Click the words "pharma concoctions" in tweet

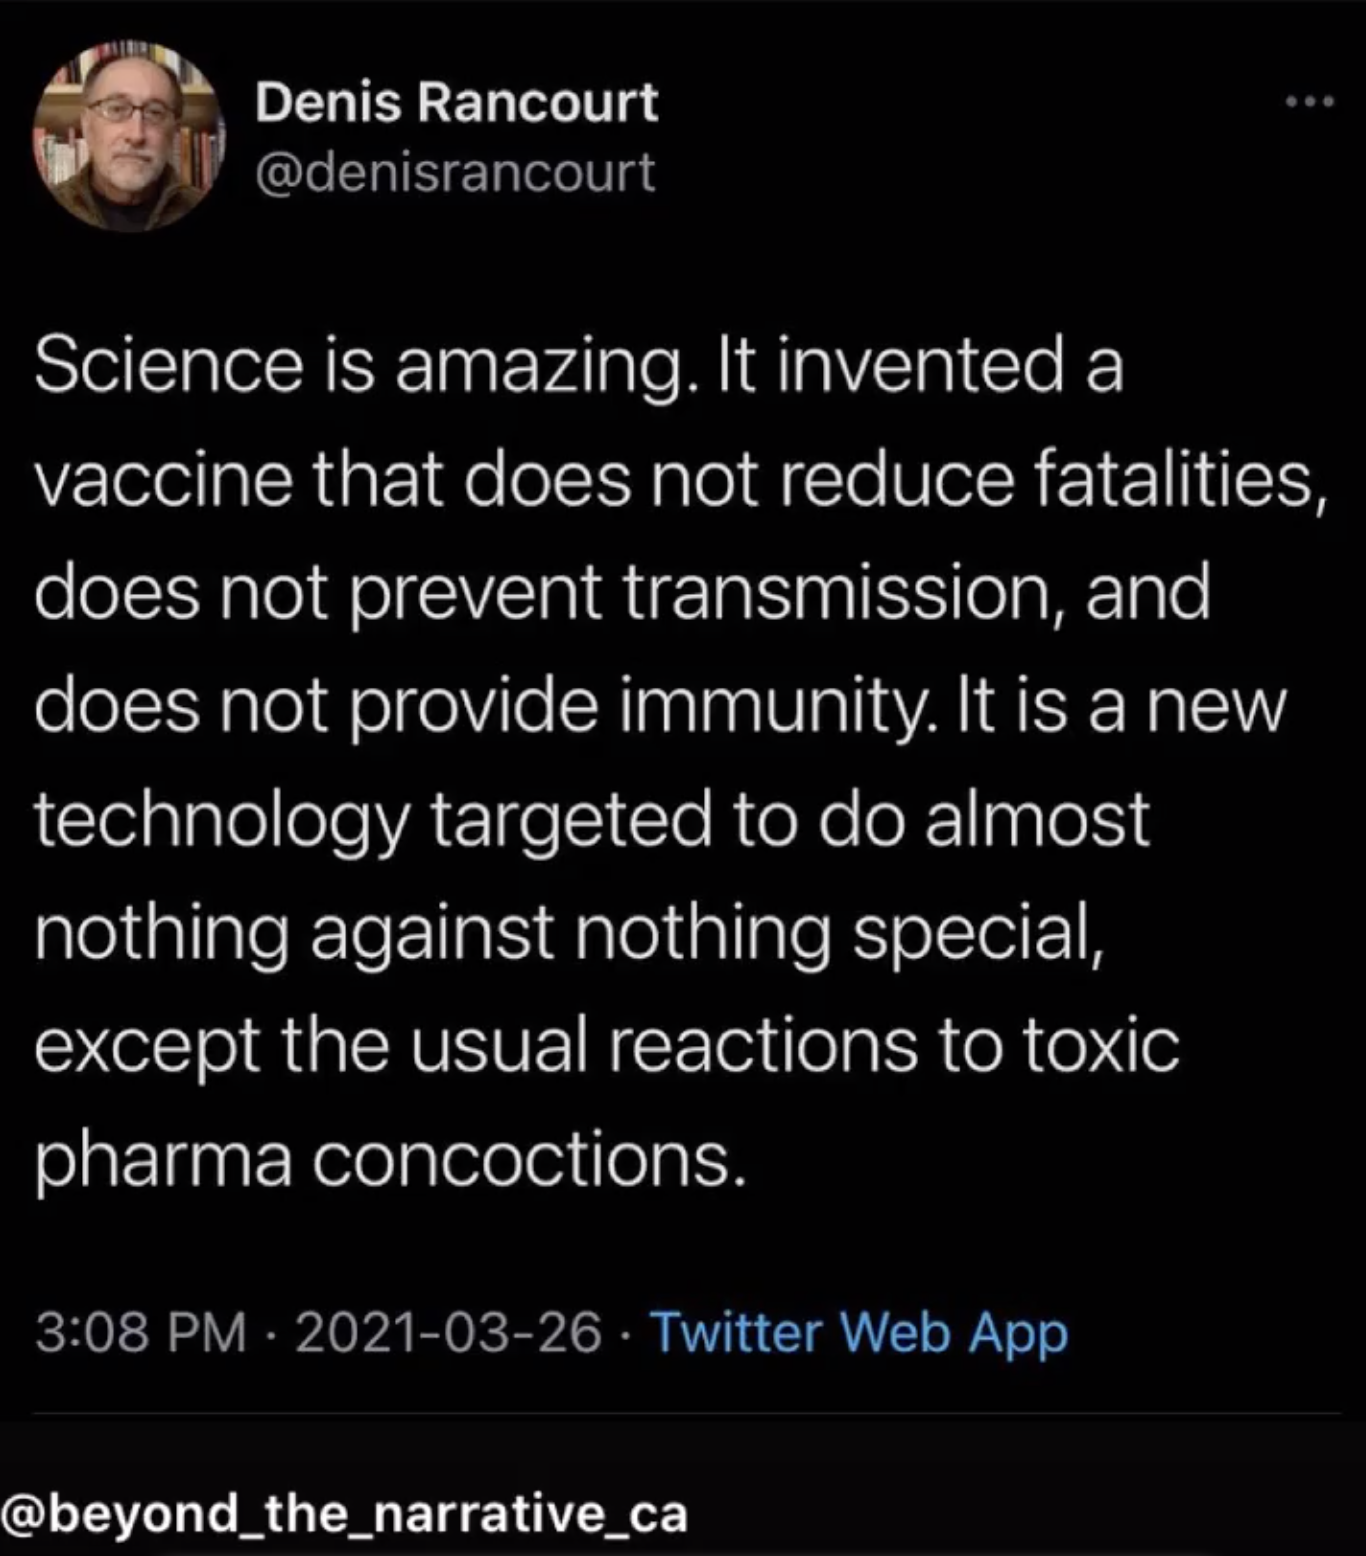click(391, 1159)
